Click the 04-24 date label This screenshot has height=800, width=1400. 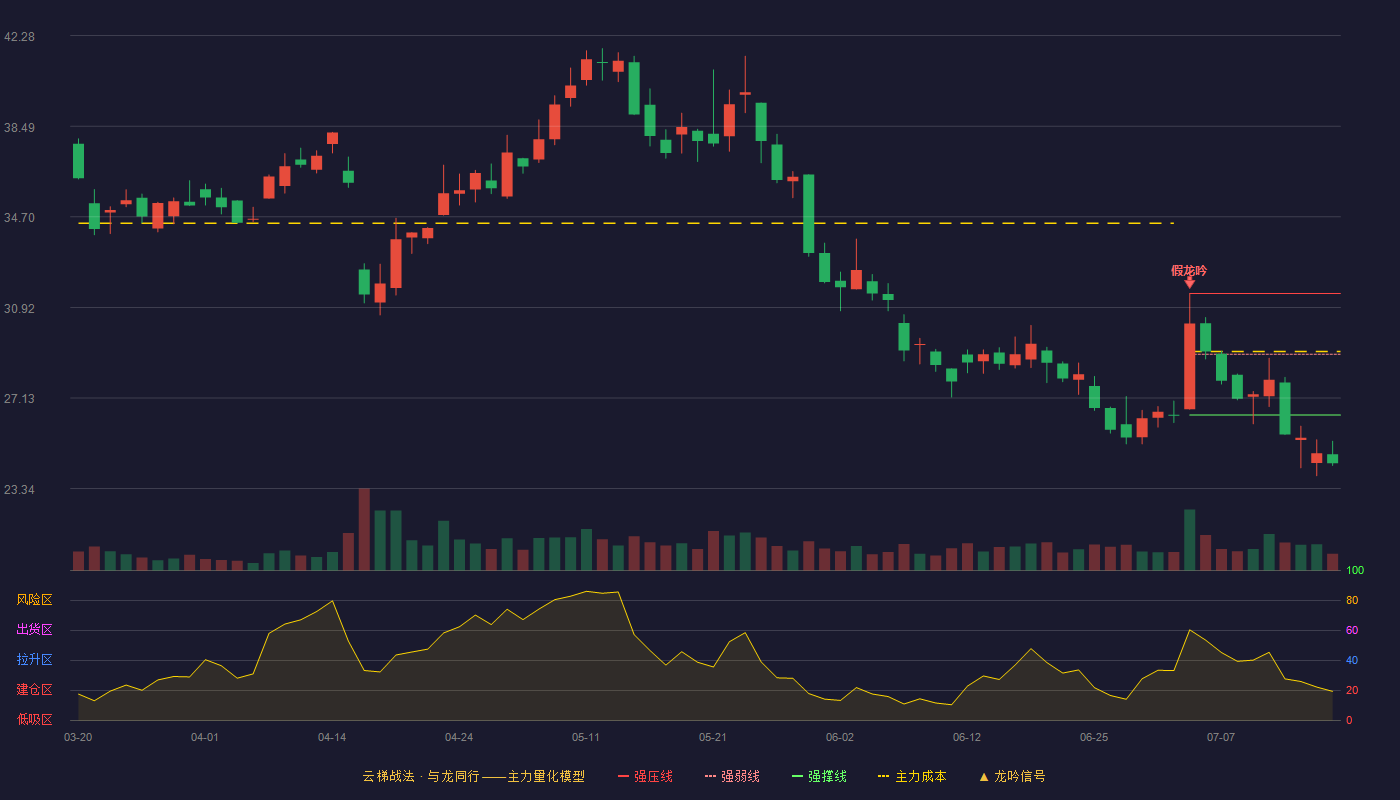(x=459, y=737)
